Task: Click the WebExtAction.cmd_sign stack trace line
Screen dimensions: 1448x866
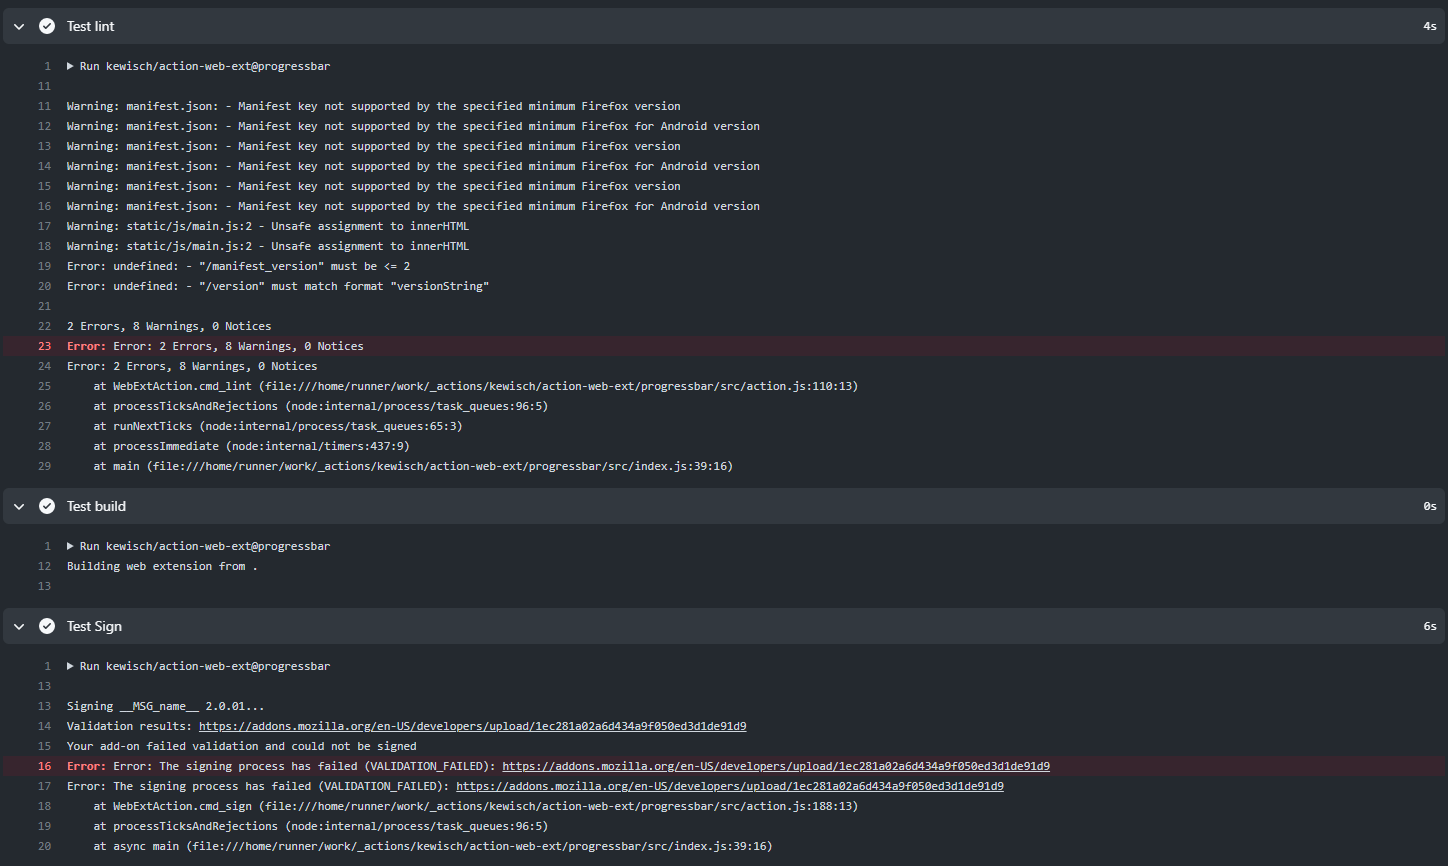Action: tap(476, 806)
